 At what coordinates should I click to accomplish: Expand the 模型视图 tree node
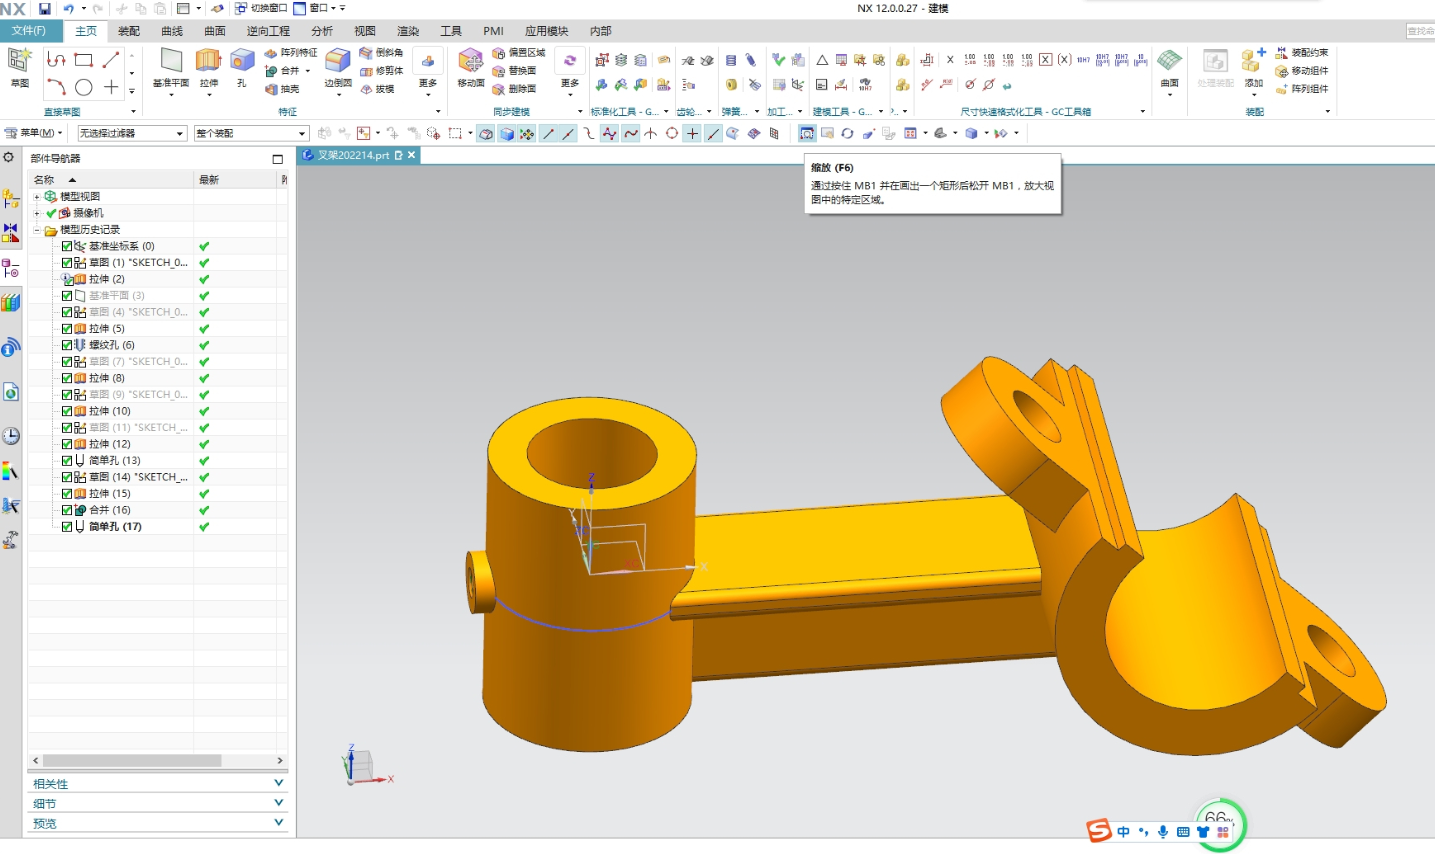click(x=37, y=197)
